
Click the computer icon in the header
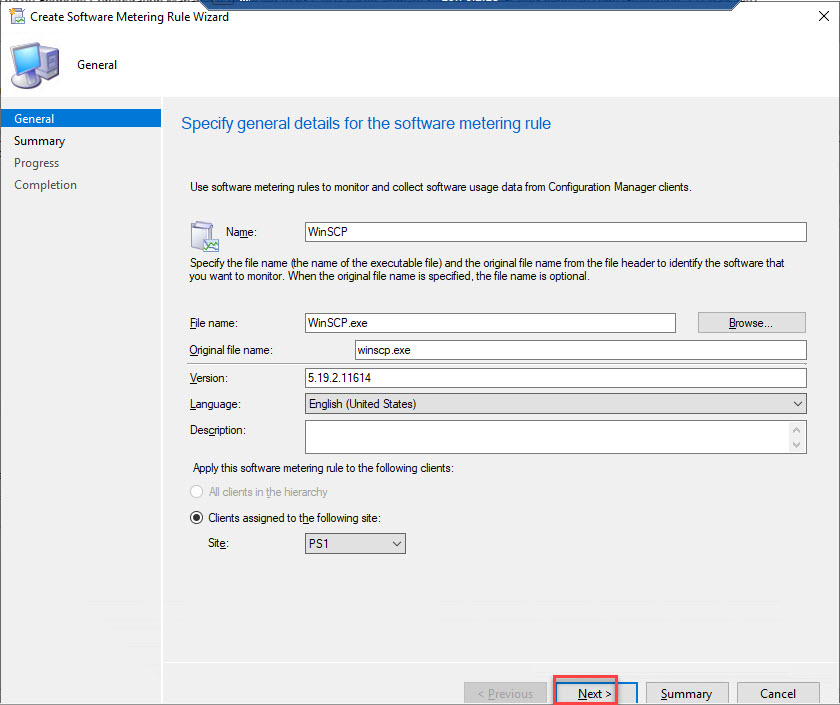pyautogui.click(x=33, y=66)
